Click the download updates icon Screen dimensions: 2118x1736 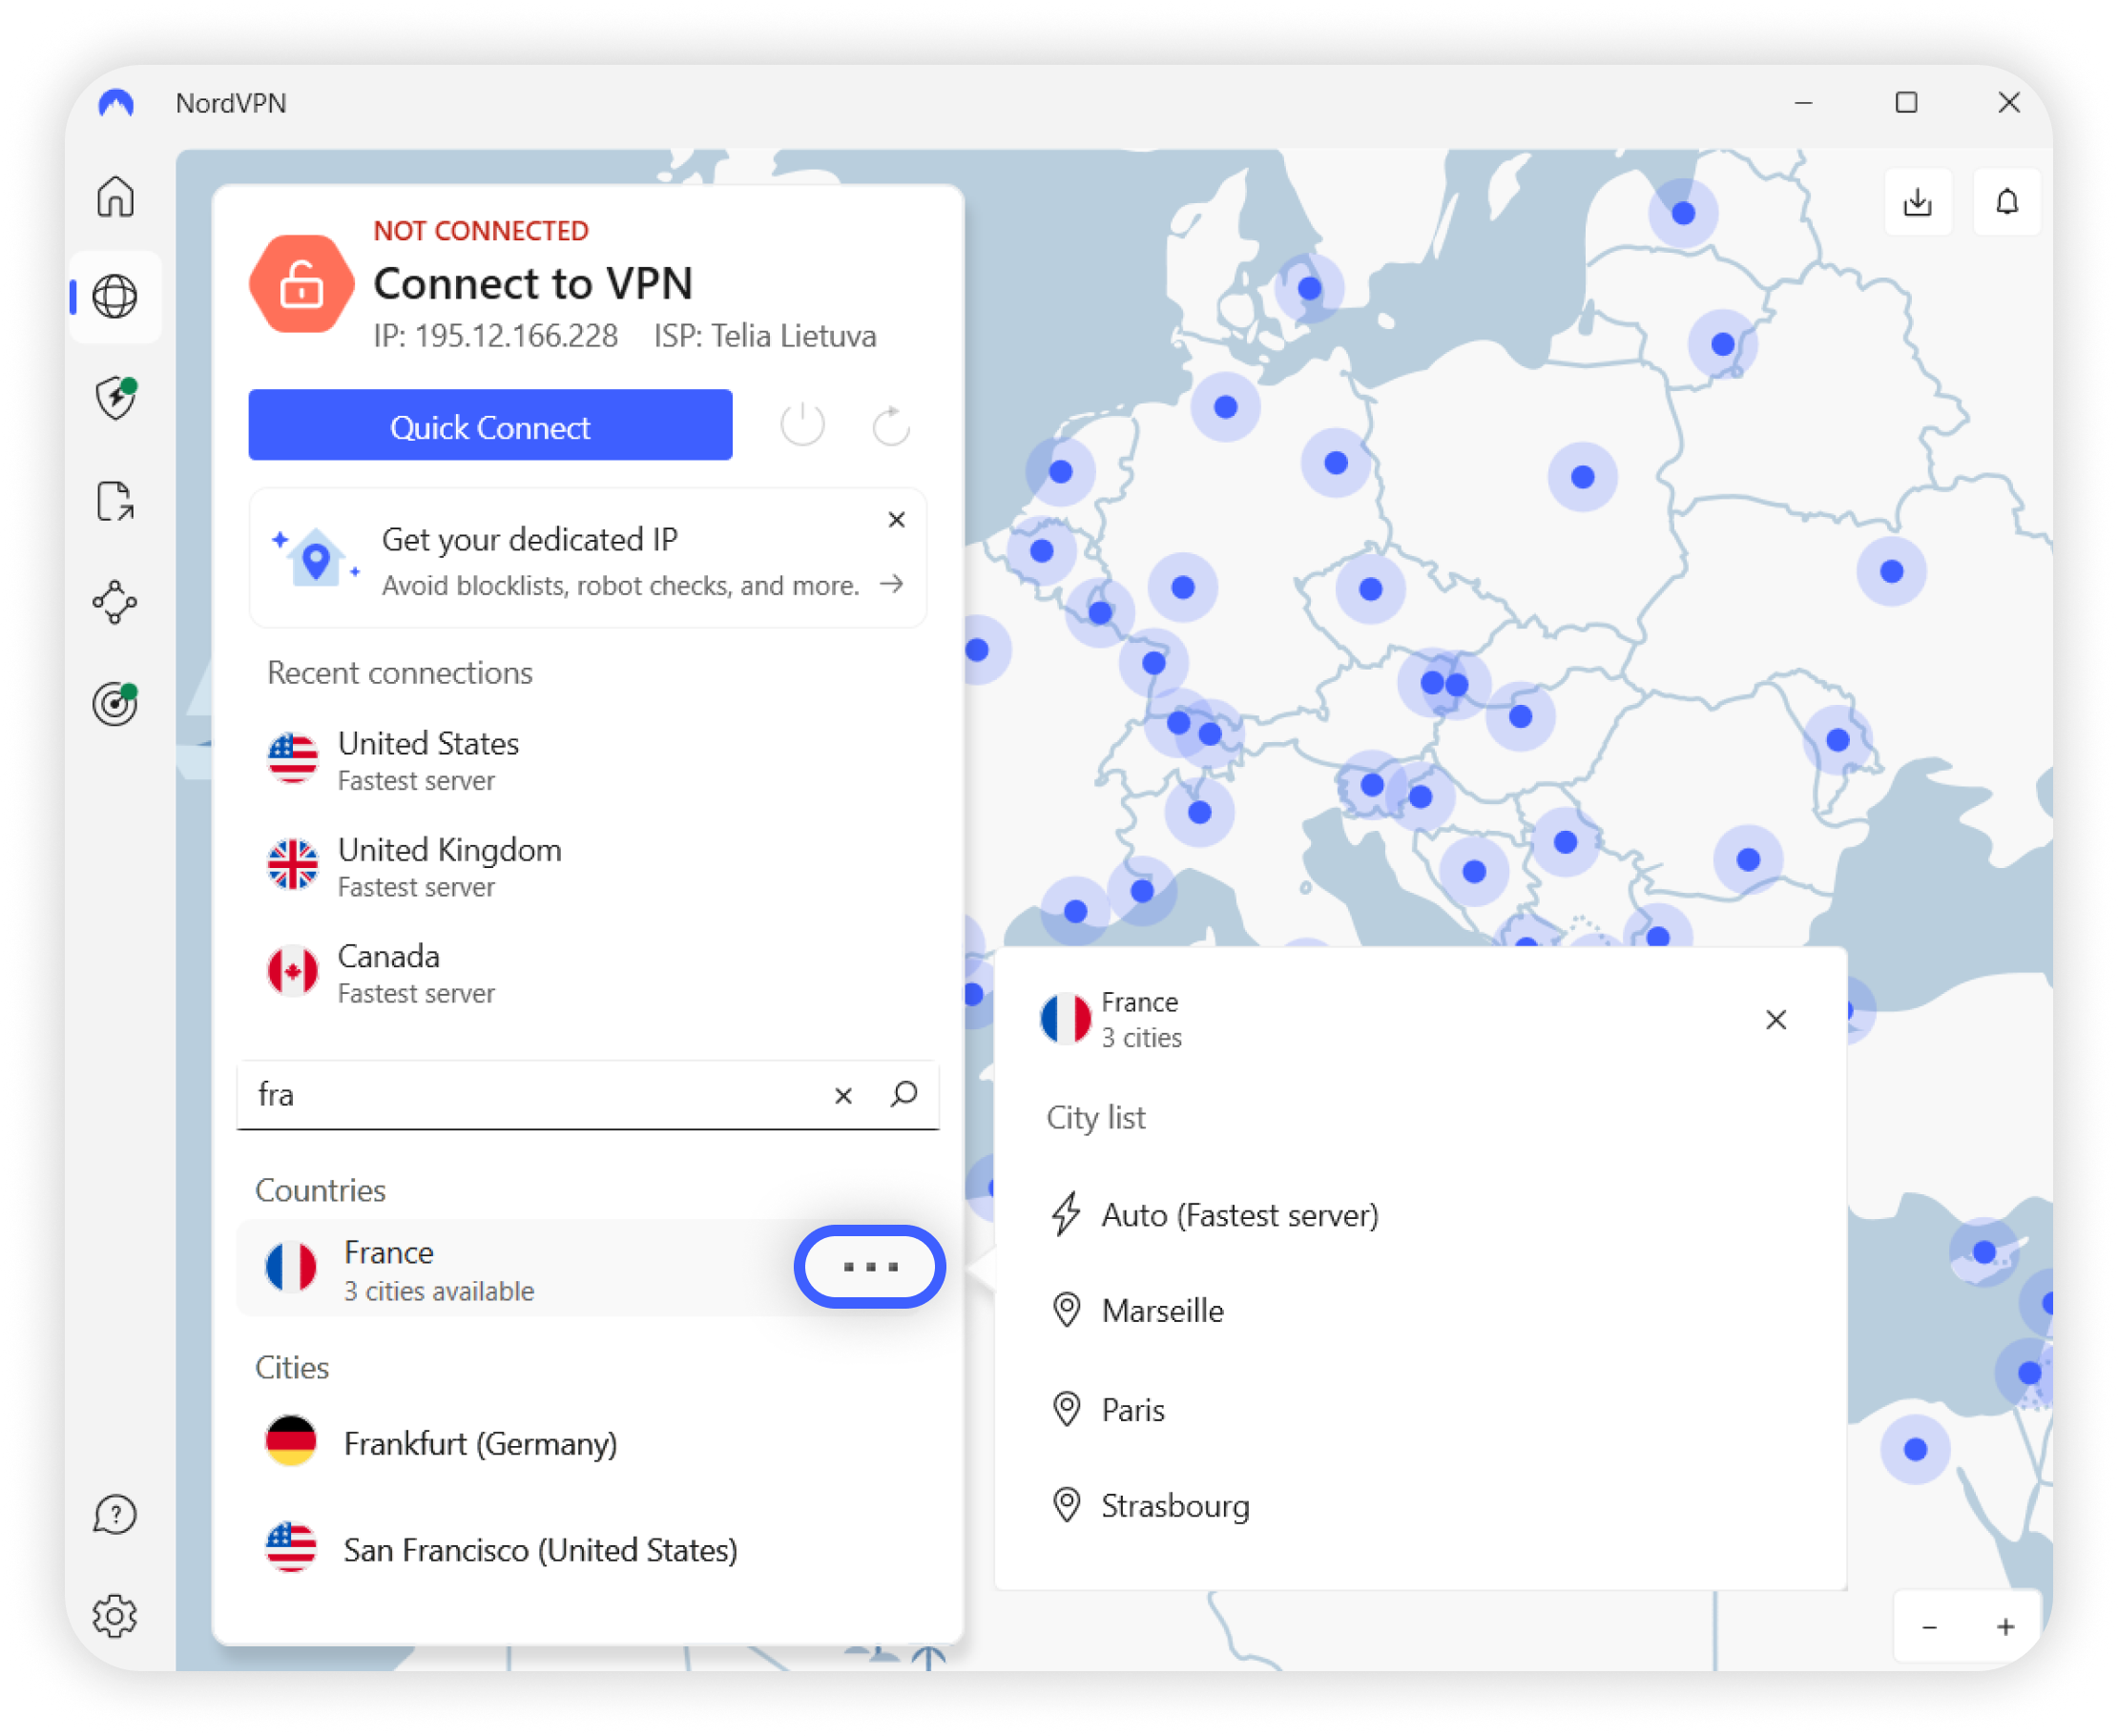pyautogui.click(x=1917, y=202)
